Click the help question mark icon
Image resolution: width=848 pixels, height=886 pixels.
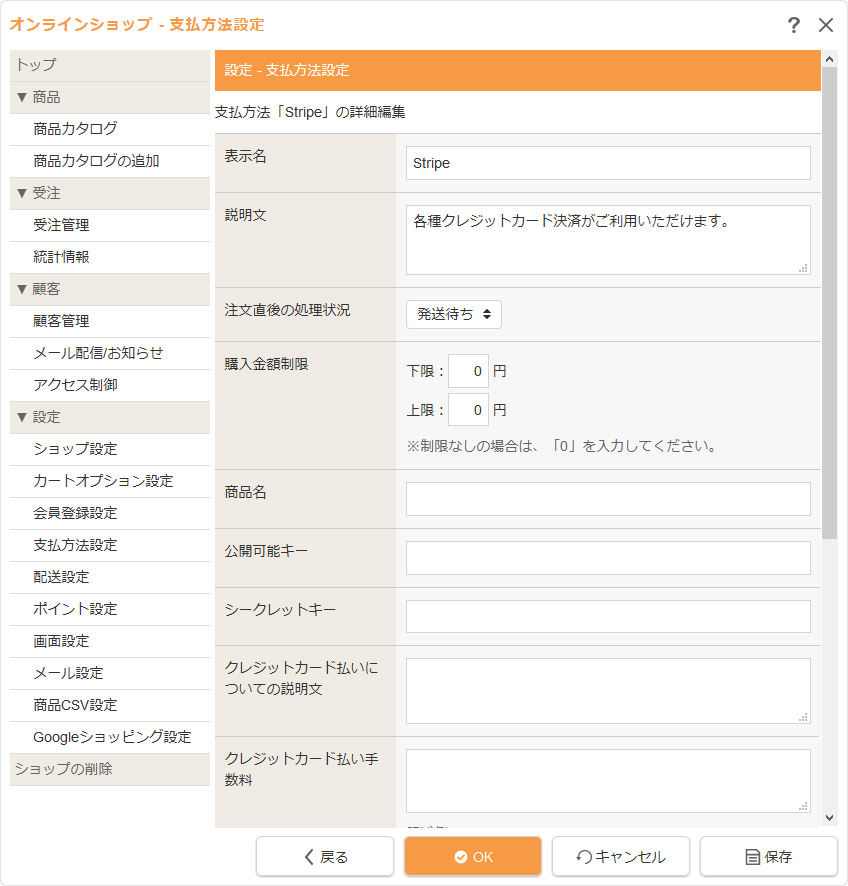click(794, 25)
